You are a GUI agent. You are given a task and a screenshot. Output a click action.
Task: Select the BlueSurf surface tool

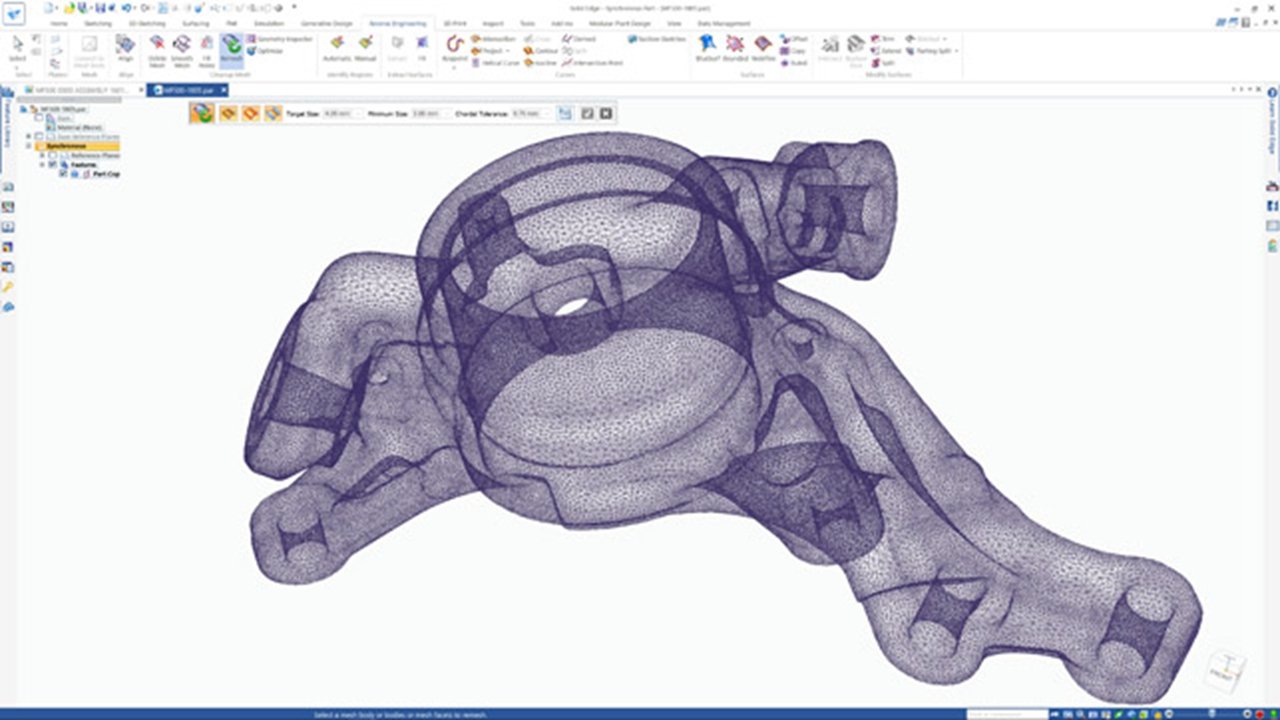[x=707, y=49]
